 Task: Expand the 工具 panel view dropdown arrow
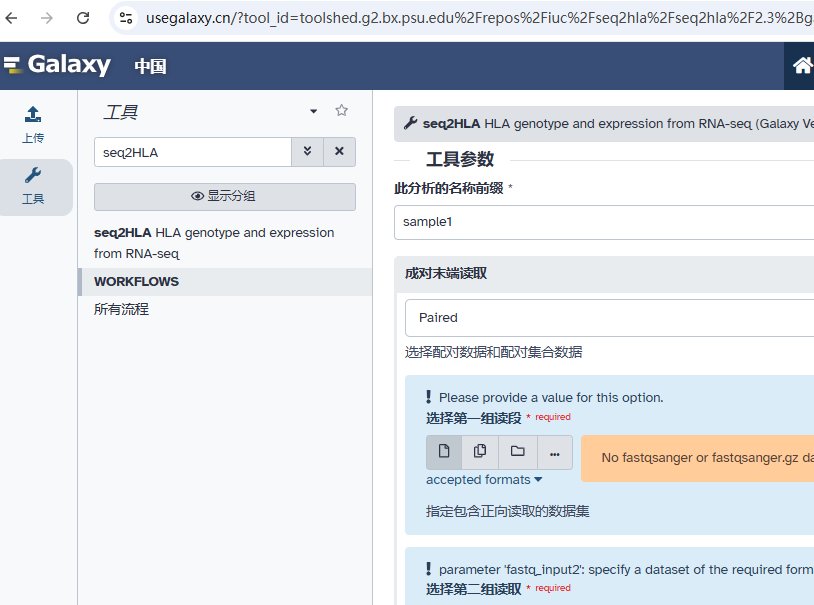click(314, 111)
